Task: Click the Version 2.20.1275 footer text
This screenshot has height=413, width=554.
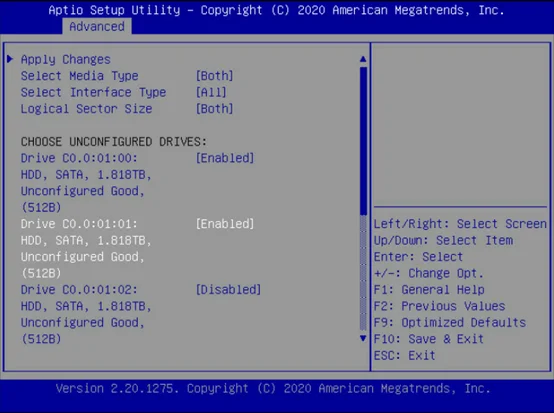Action: tap(273, 388)
